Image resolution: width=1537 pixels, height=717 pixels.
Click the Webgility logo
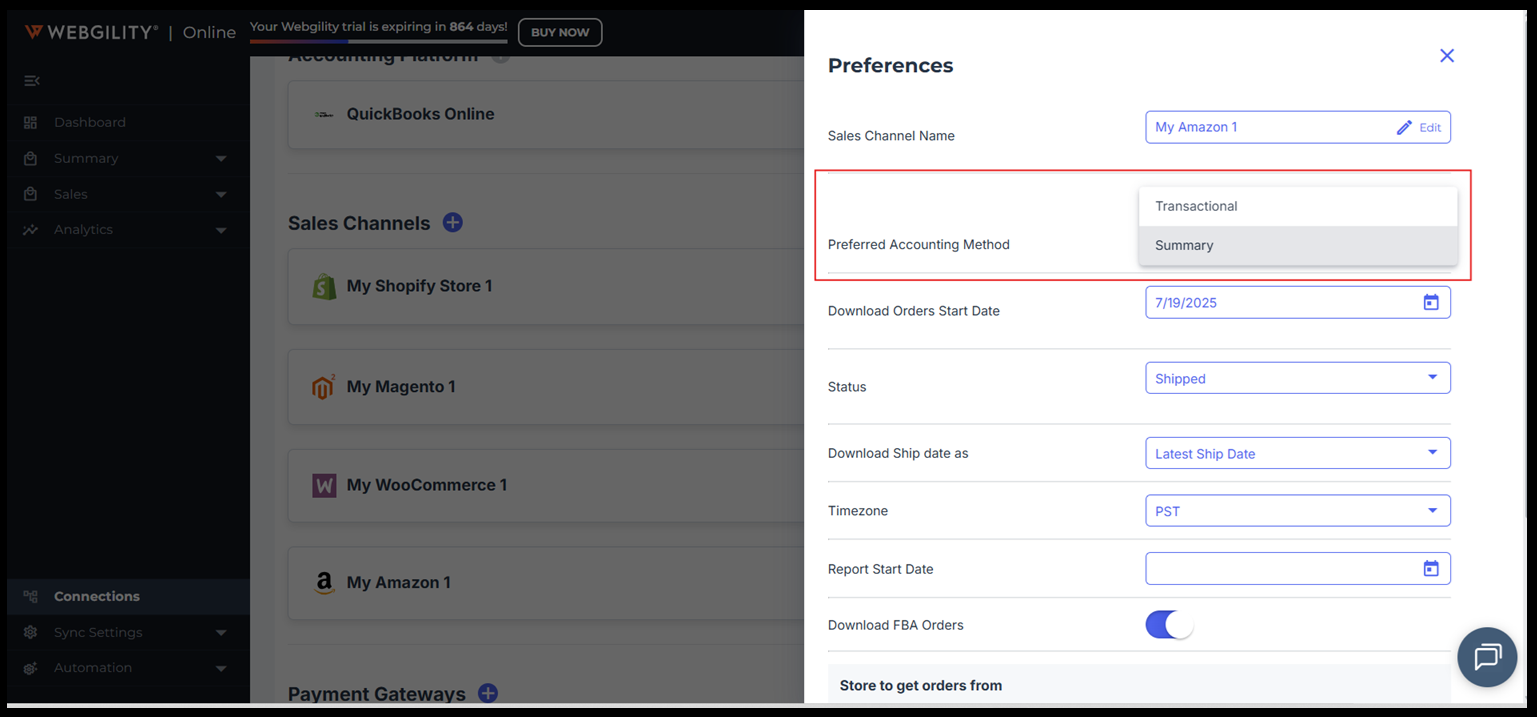coord(91,32)
